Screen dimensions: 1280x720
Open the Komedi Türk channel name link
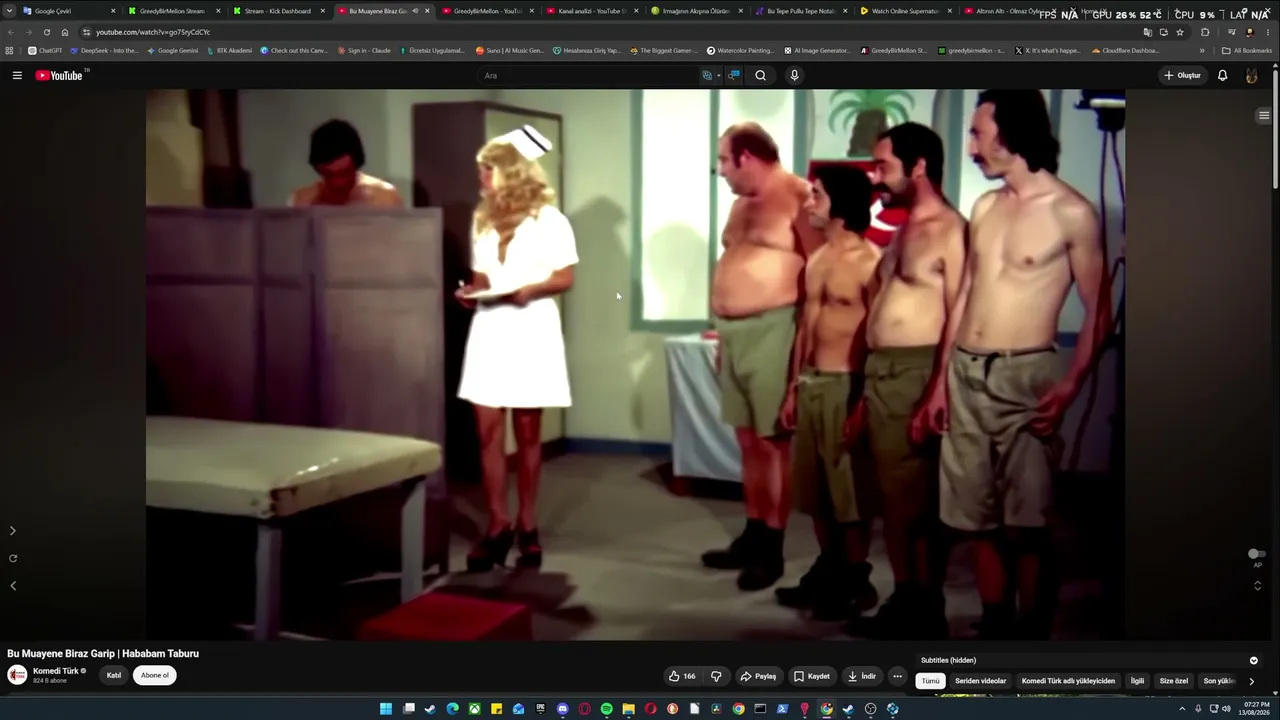[55, 671]
